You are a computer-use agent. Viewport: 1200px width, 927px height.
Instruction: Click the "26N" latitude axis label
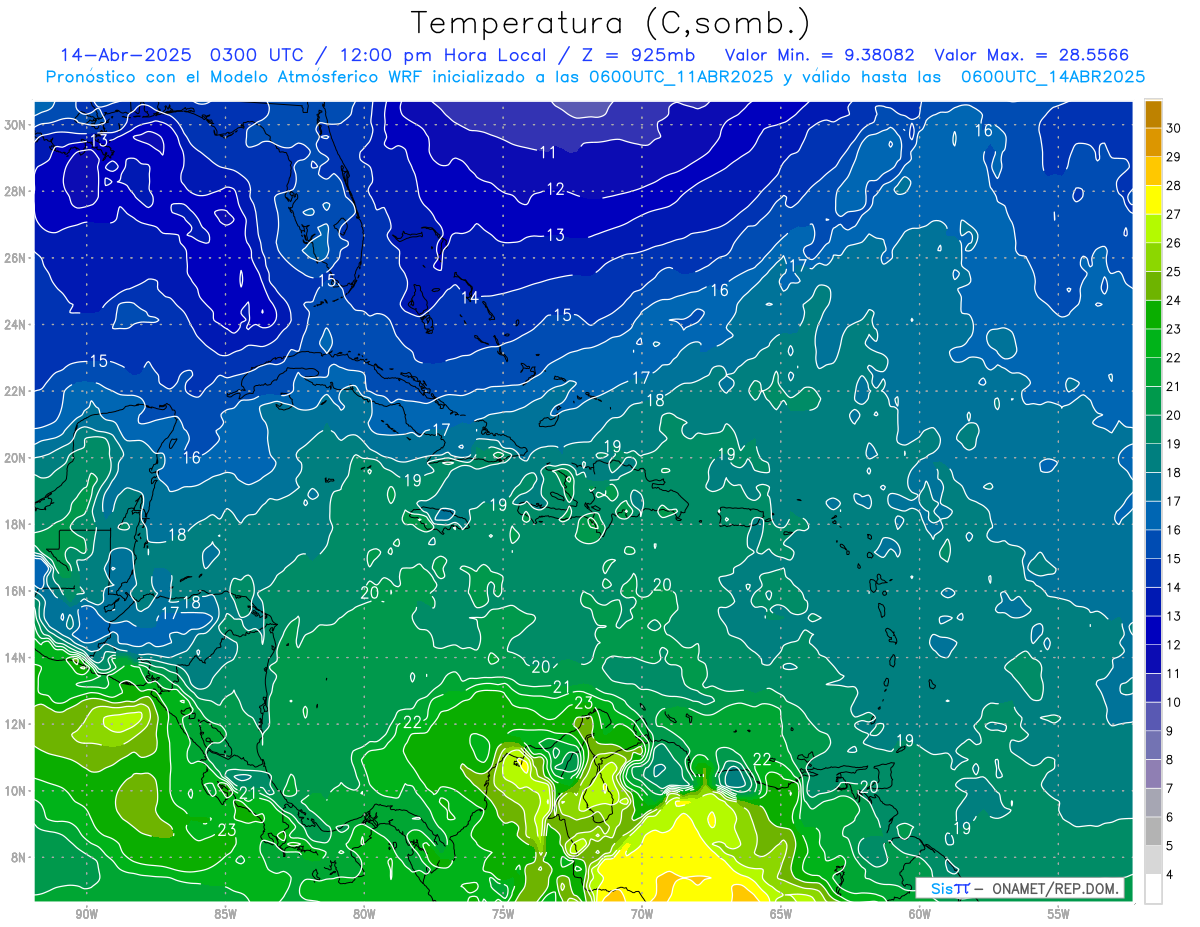16,258
